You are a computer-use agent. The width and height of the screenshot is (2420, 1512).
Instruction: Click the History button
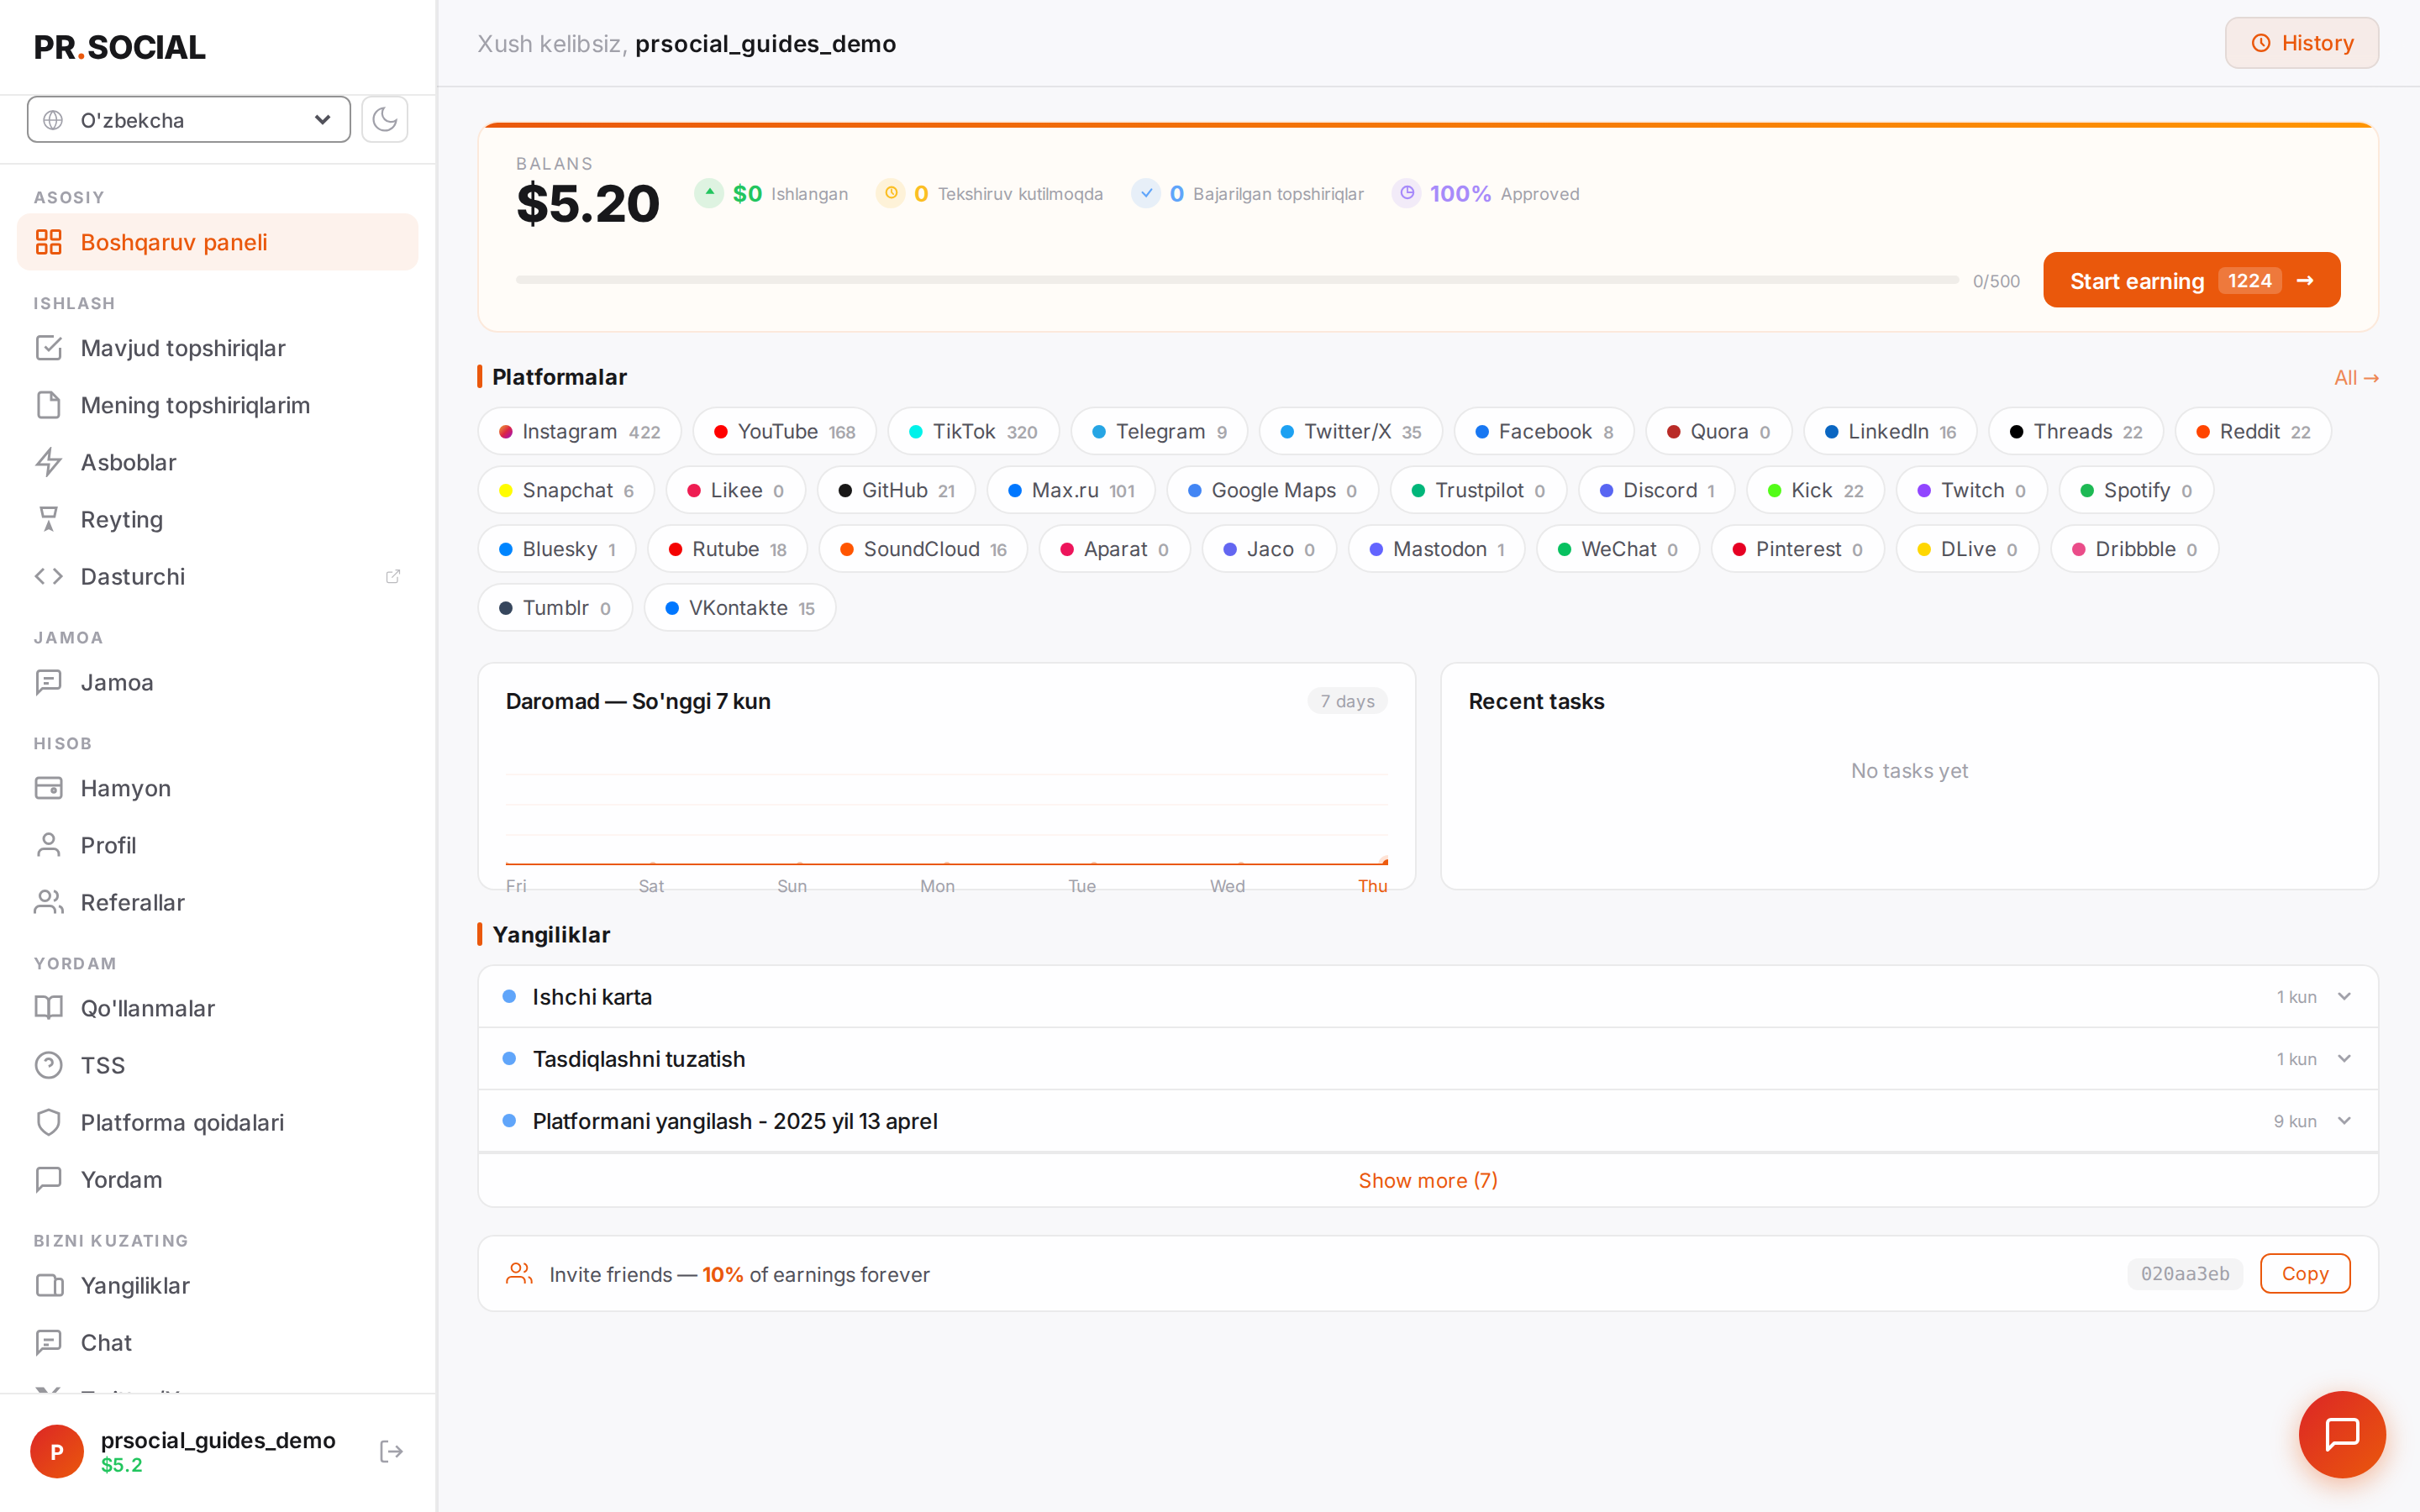(2301, 43)
